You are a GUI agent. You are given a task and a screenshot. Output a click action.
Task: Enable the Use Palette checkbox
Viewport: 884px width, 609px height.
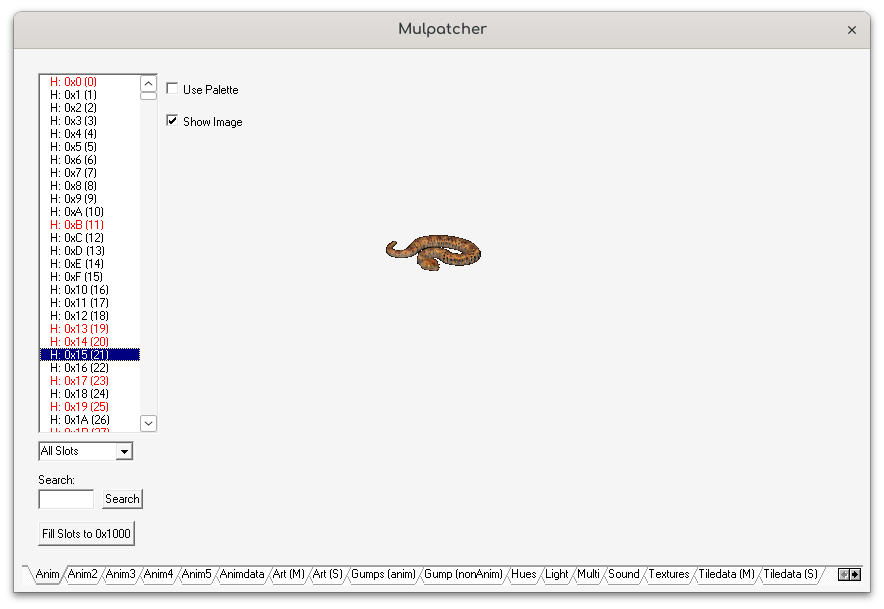click(x=172, y=89)
